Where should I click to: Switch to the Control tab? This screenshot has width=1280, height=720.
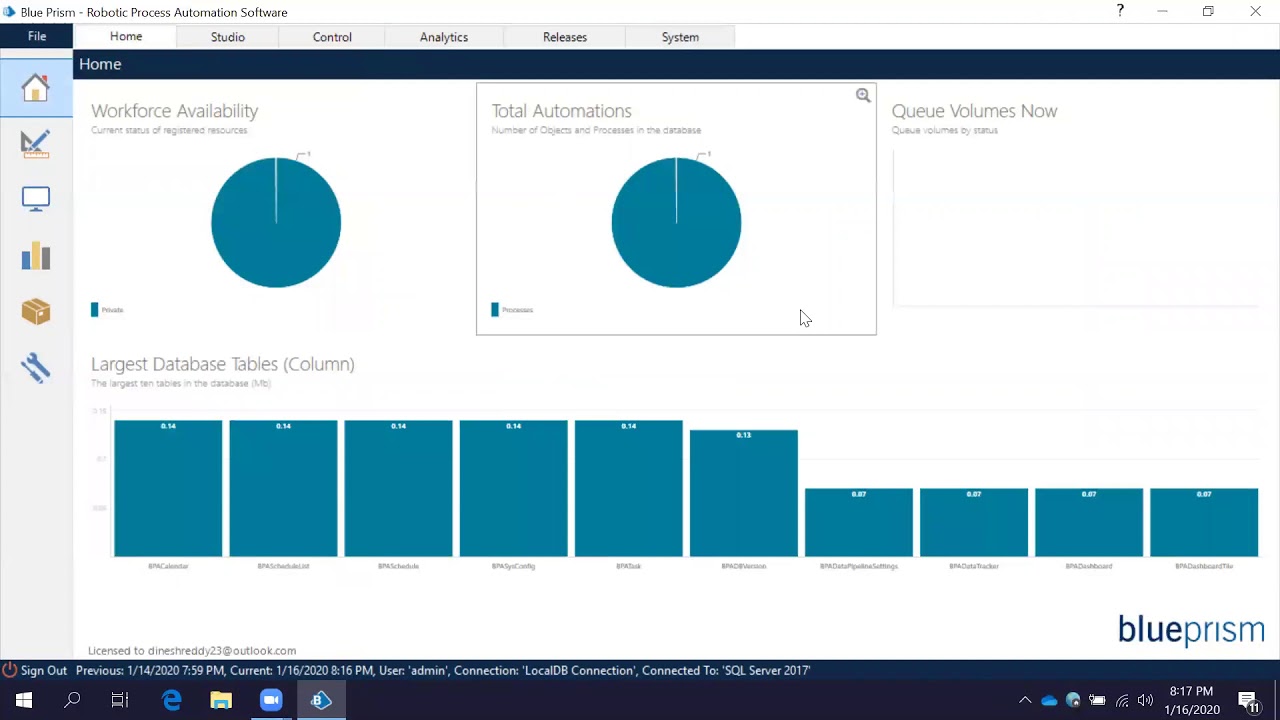coord(332,37)
